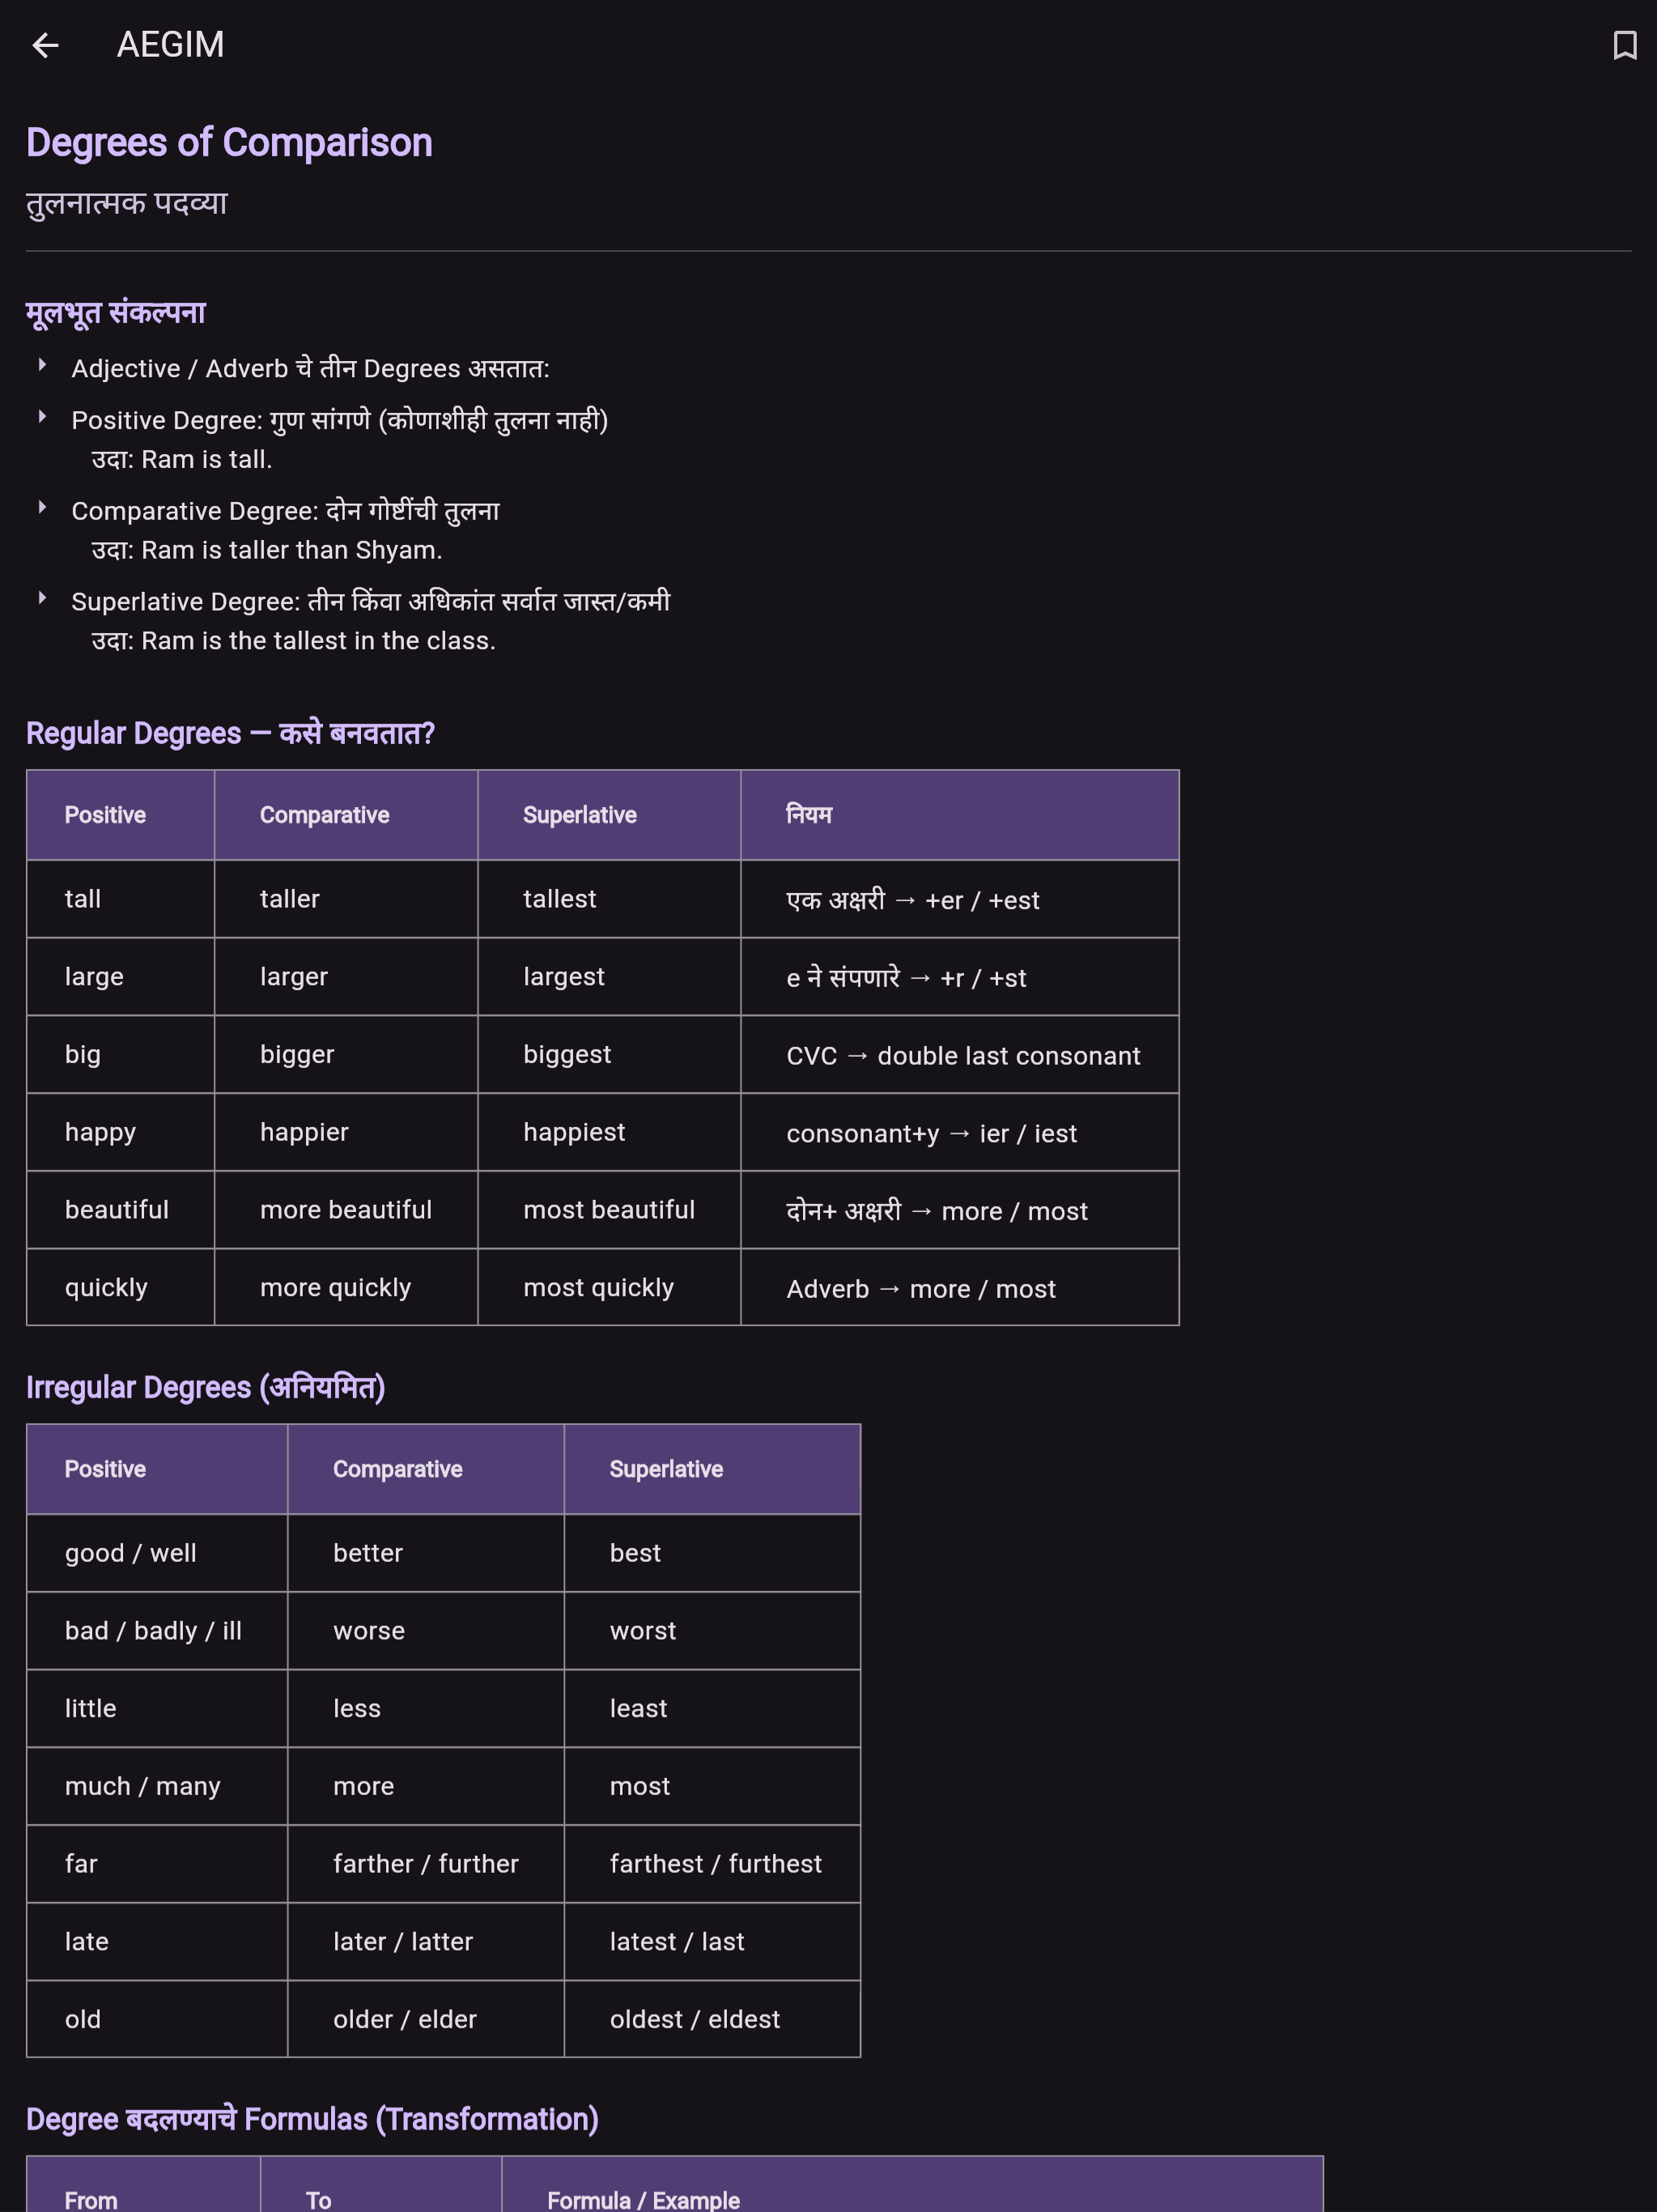This screenshot has width=1657, height=2212.
Task: Select the 'good / well' table cell
Action: tap(157, 1553)
